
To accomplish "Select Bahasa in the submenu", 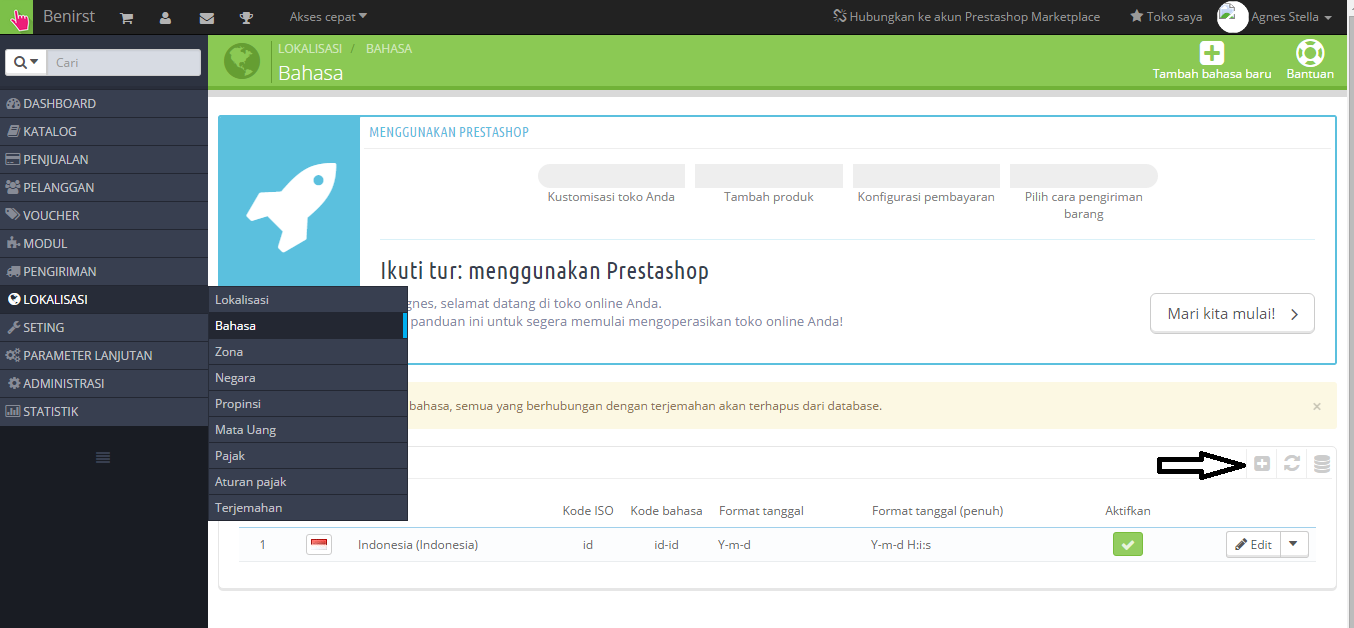I will (308, 325).
